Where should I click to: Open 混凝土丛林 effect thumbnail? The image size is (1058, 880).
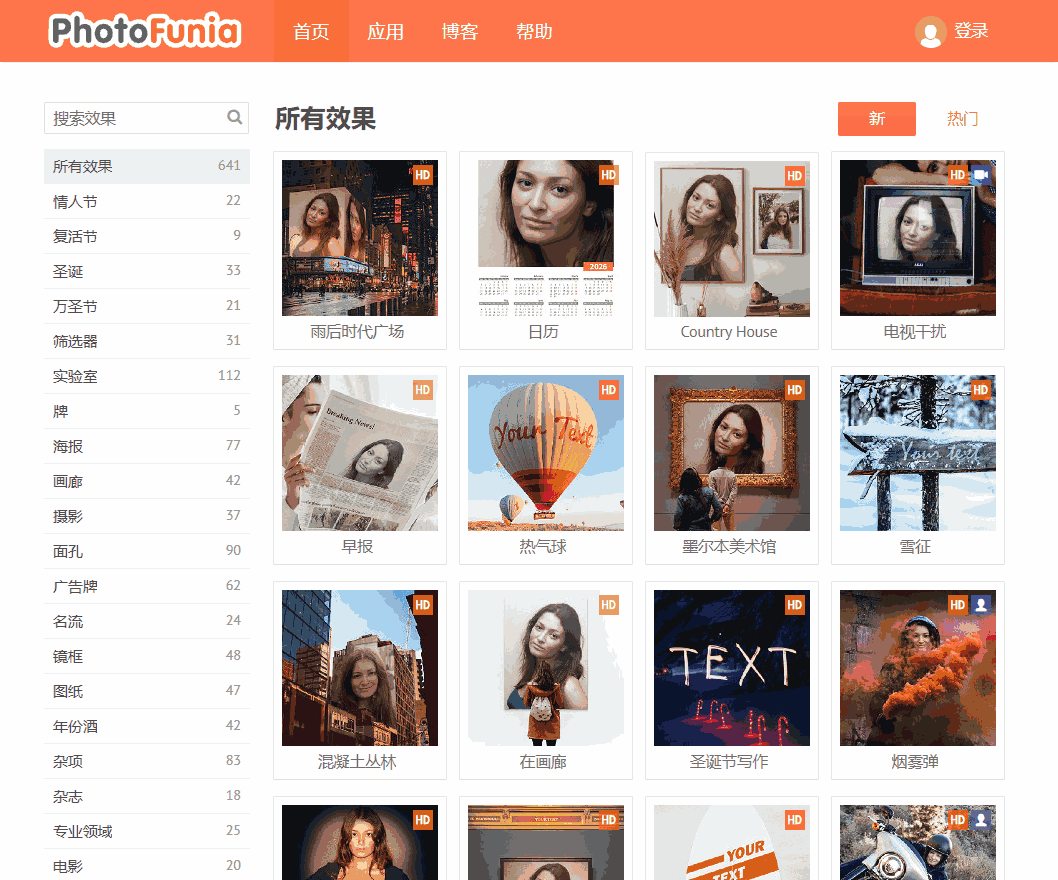pyautogui.click(x=360, y=668)
